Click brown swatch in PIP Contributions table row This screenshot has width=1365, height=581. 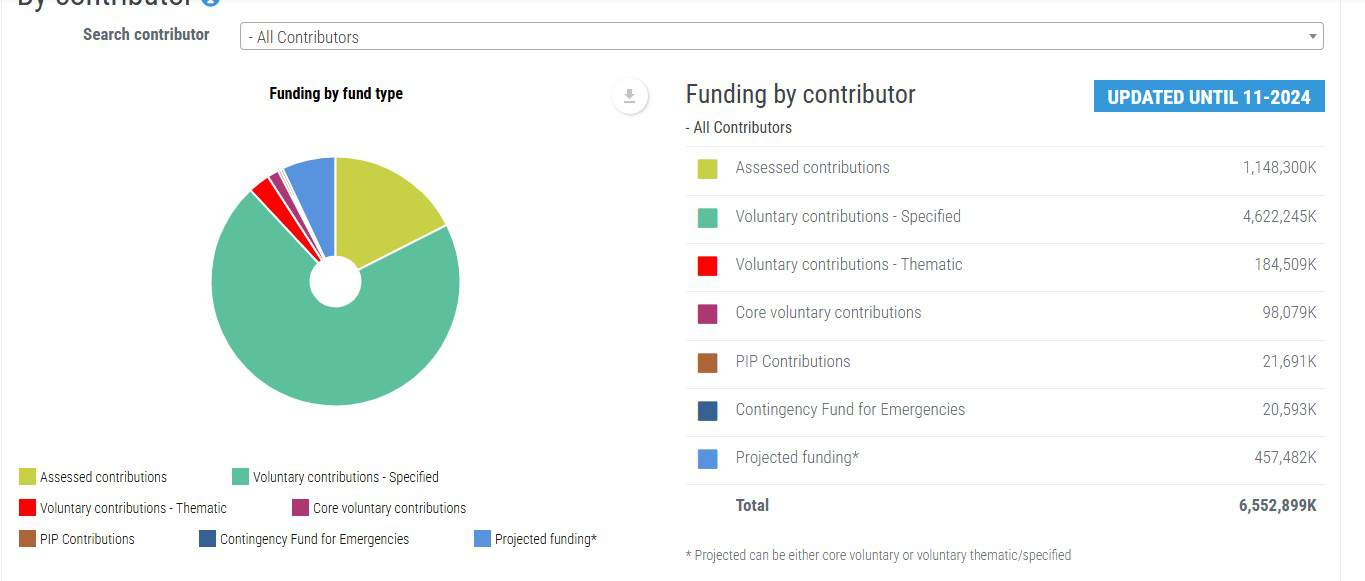click(707, 363)
